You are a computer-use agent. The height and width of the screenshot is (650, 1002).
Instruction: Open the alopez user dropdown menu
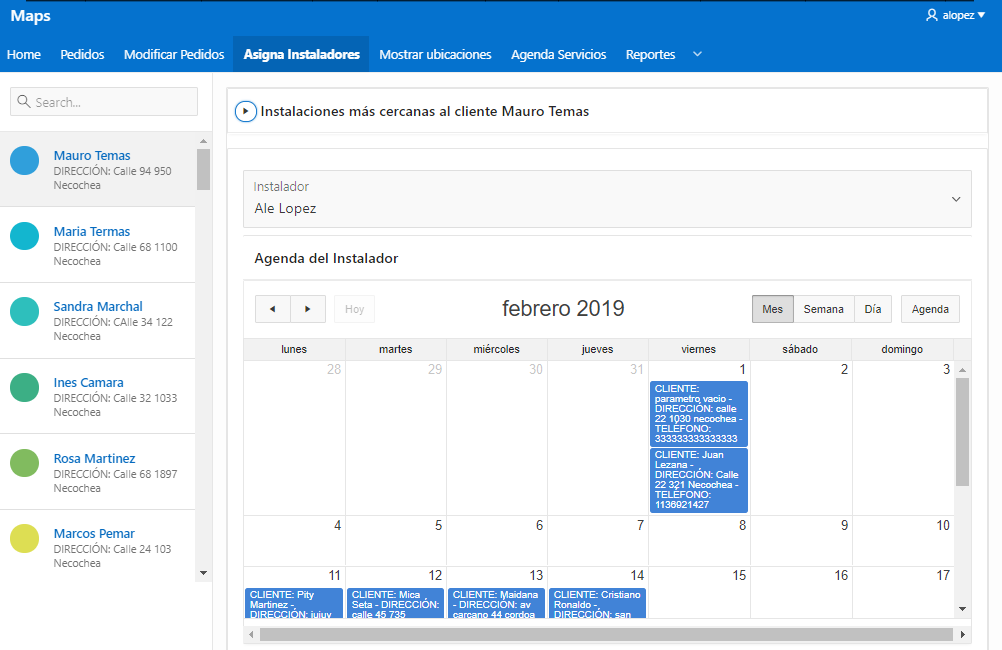point(955,14)
